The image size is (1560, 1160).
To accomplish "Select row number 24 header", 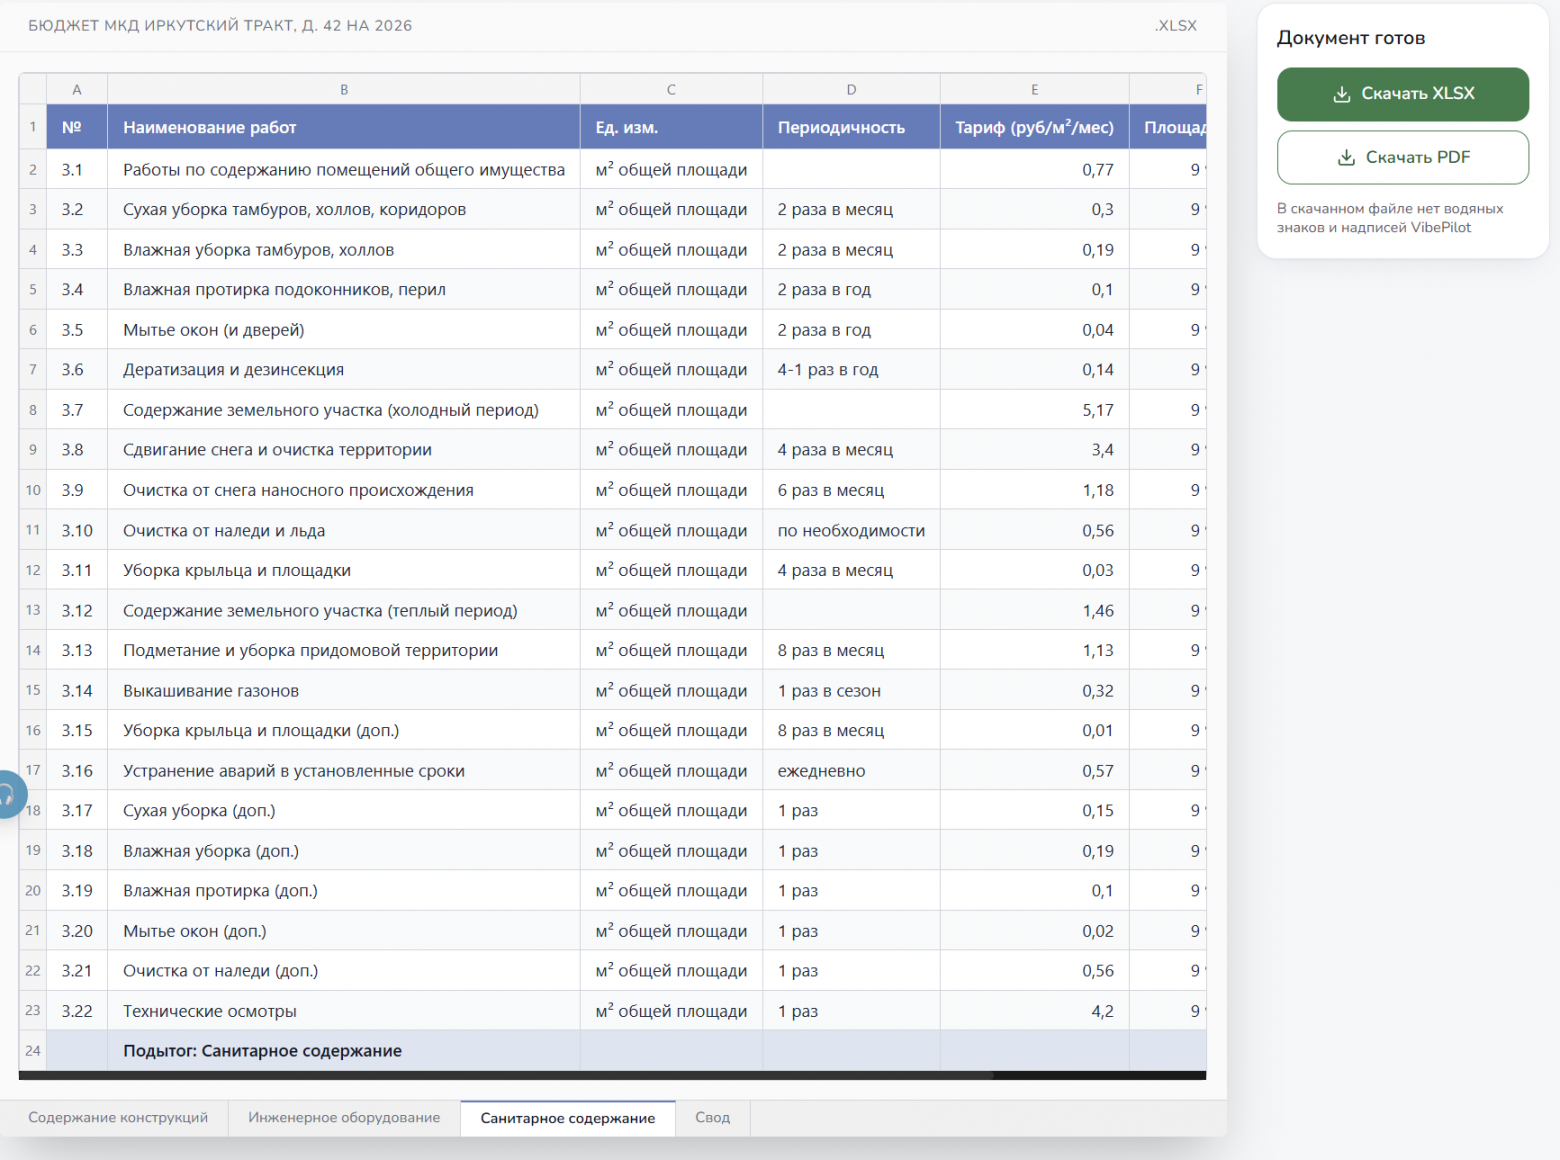I will 33,1051.
